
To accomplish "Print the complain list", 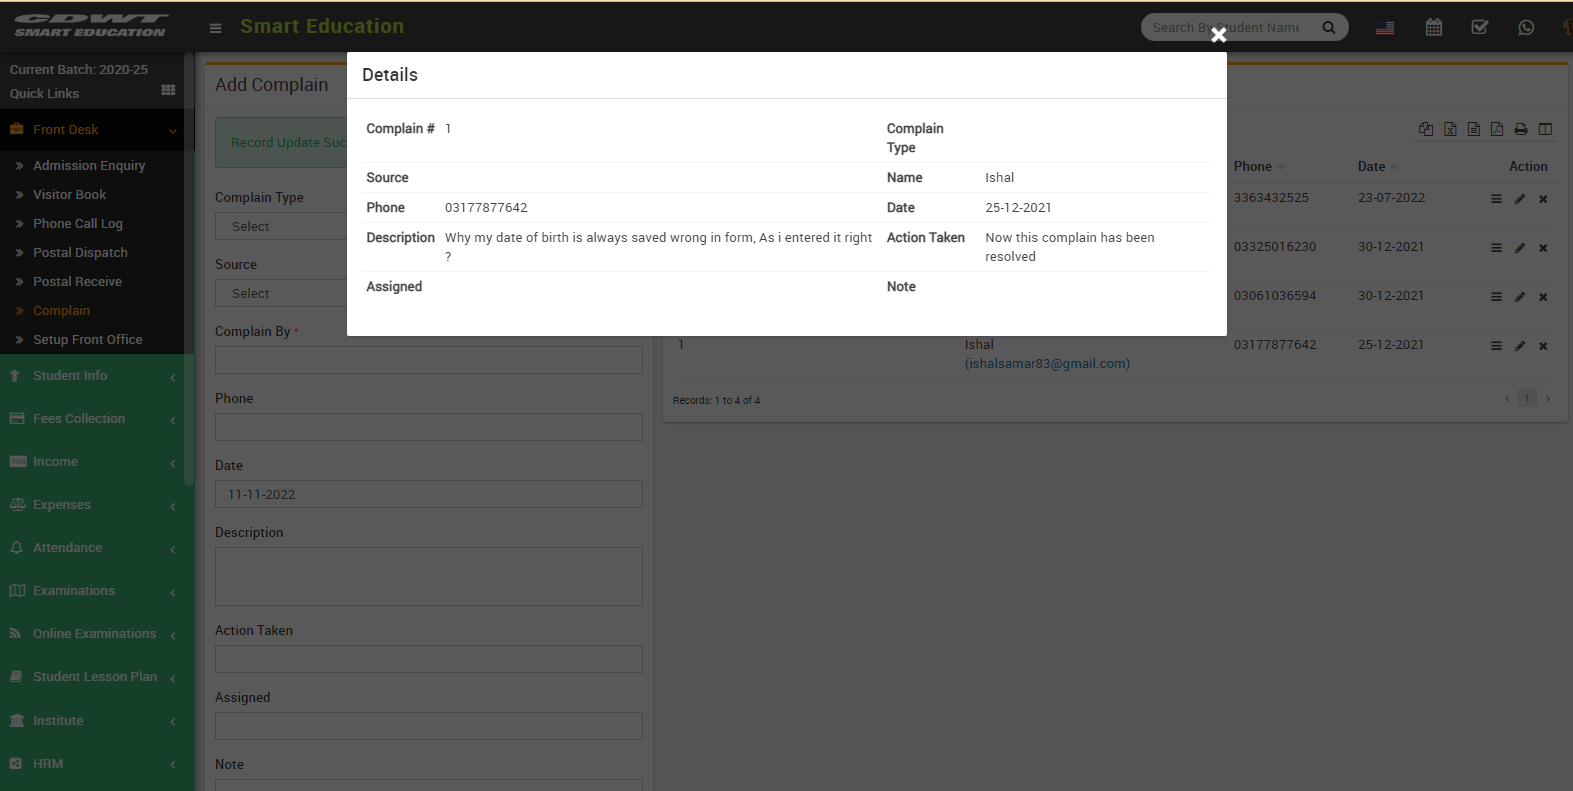I will pyautogui.click(x=1521, y=129).
